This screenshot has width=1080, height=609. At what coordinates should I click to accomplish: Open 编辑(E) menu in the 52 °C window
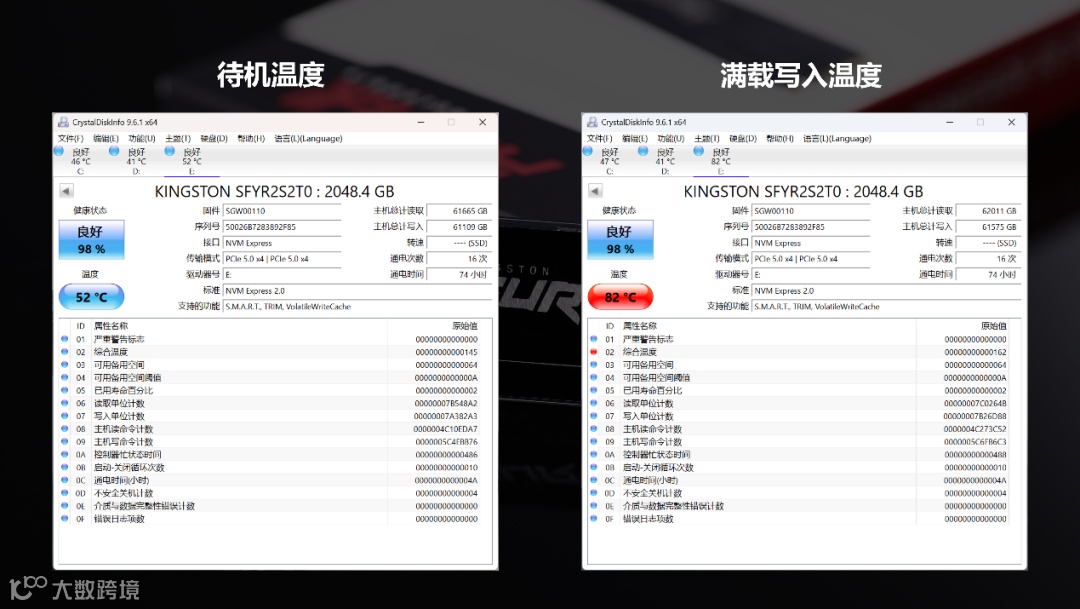[x=105, y=138]
